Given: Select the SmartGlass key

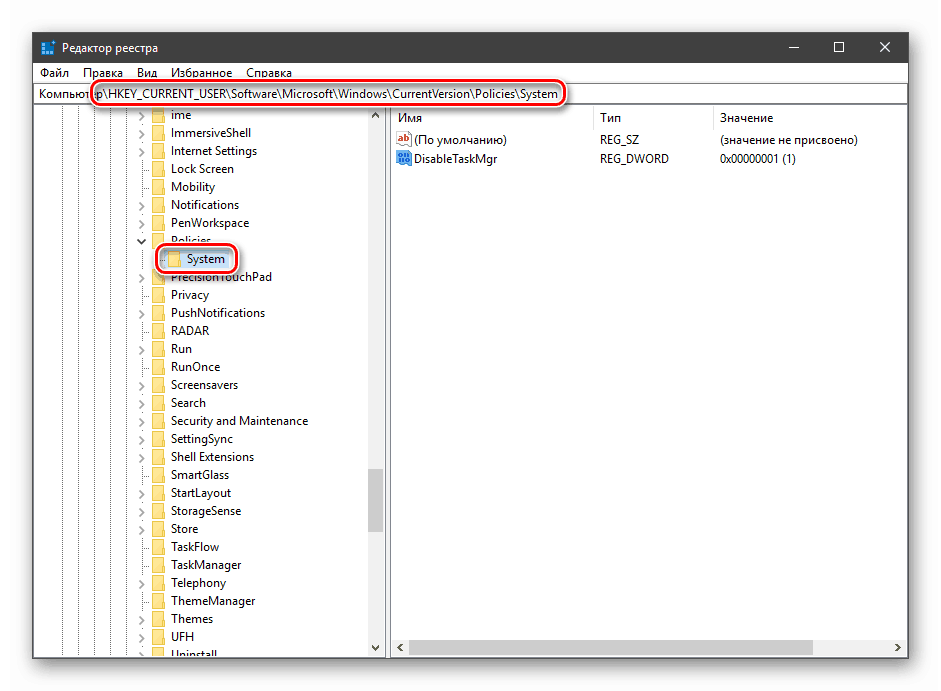Looking at the screenshot, I should point(200,475).
